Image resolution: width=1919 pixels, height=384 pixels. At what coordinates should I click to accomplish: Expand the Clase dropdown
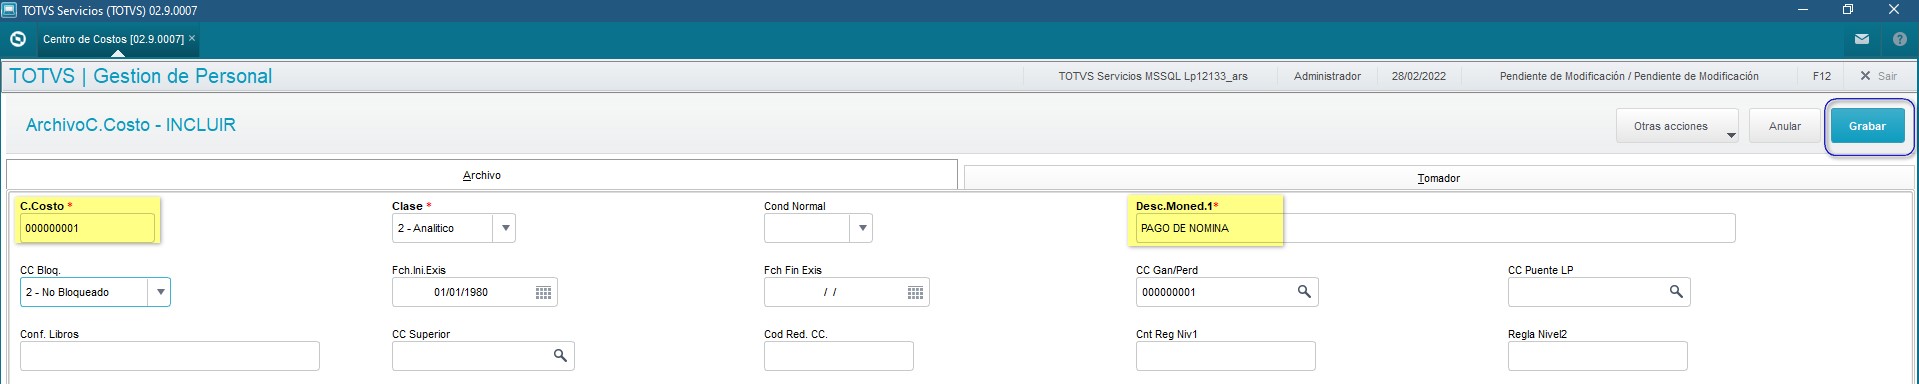(506, 228)
